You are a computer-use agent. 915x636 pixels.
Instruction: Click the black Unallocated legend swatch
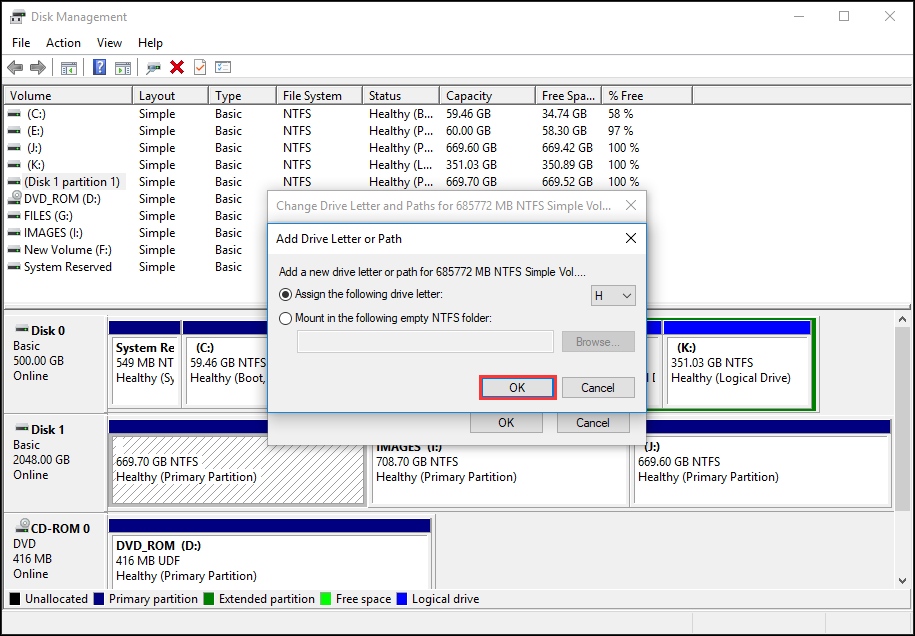click(15, 599)
